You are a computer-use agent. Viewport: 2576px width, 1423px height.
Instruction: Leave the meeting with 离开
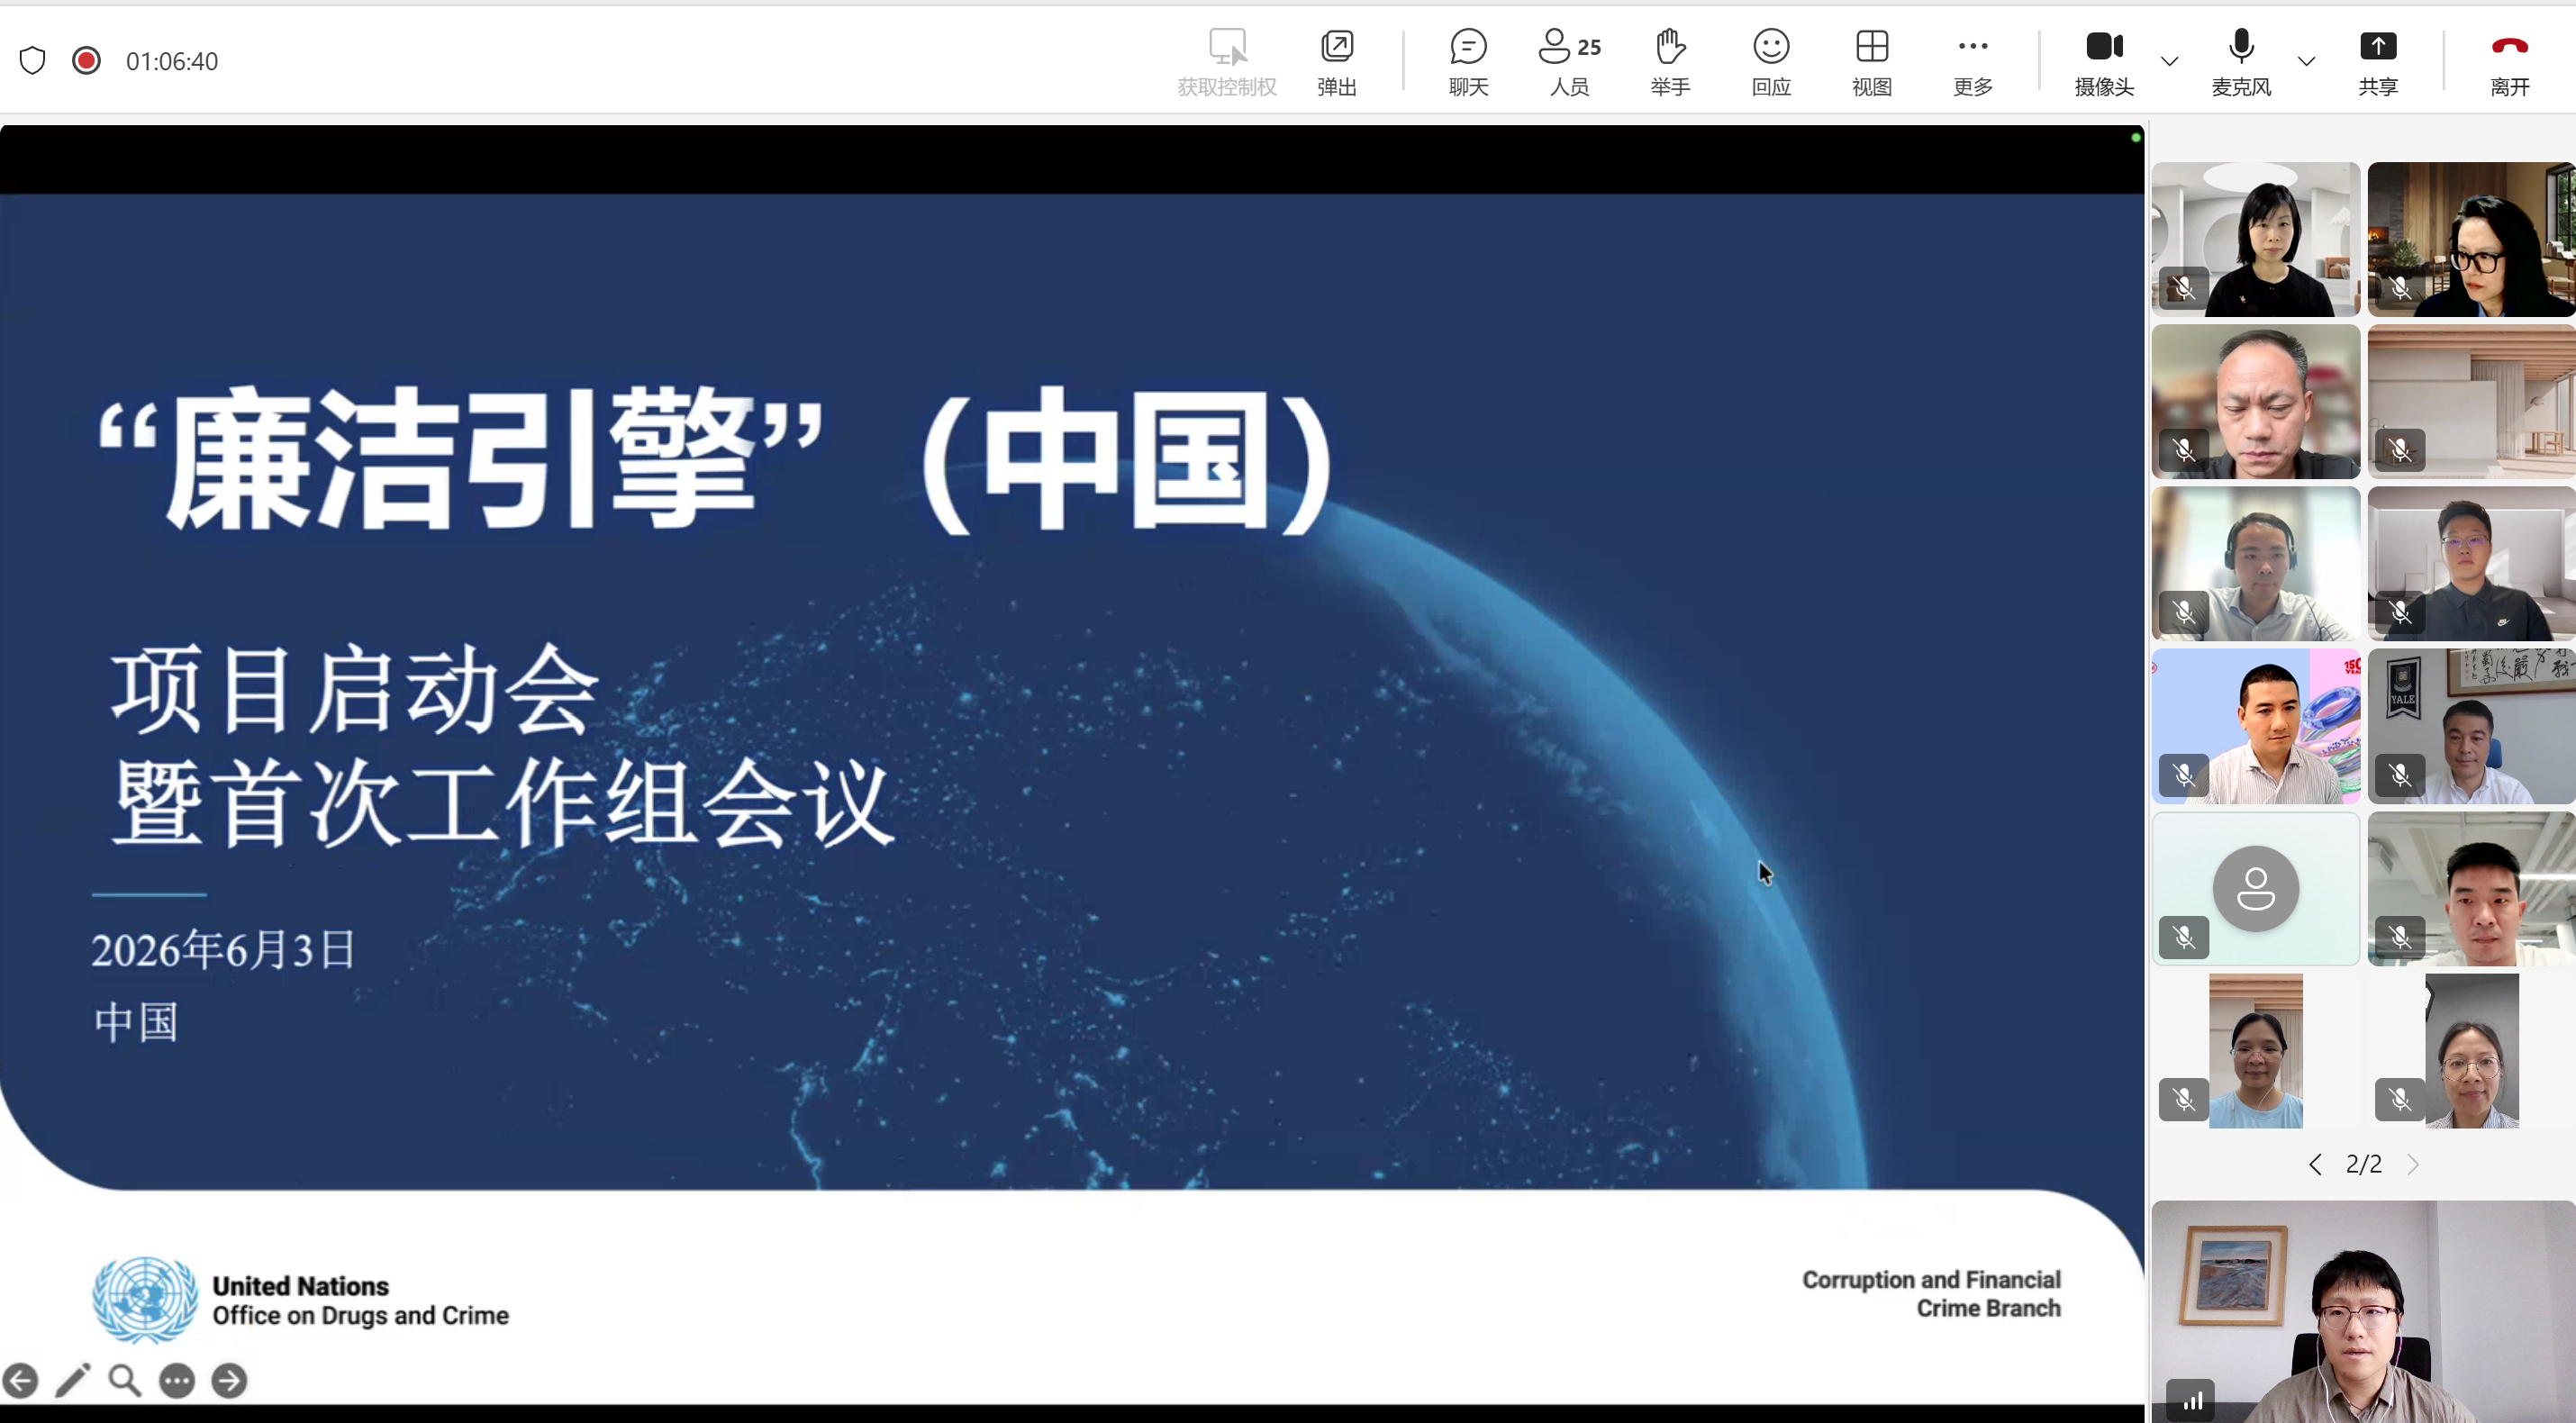click(2510, 62)
